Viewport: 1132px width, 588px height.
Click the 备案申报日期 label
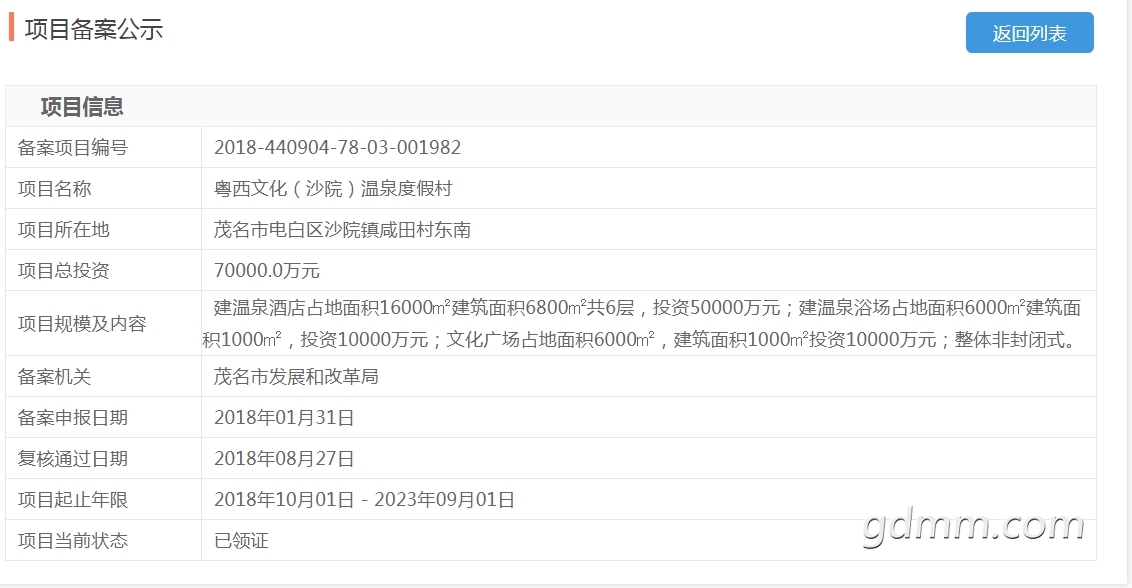click(x=73, y=418)
